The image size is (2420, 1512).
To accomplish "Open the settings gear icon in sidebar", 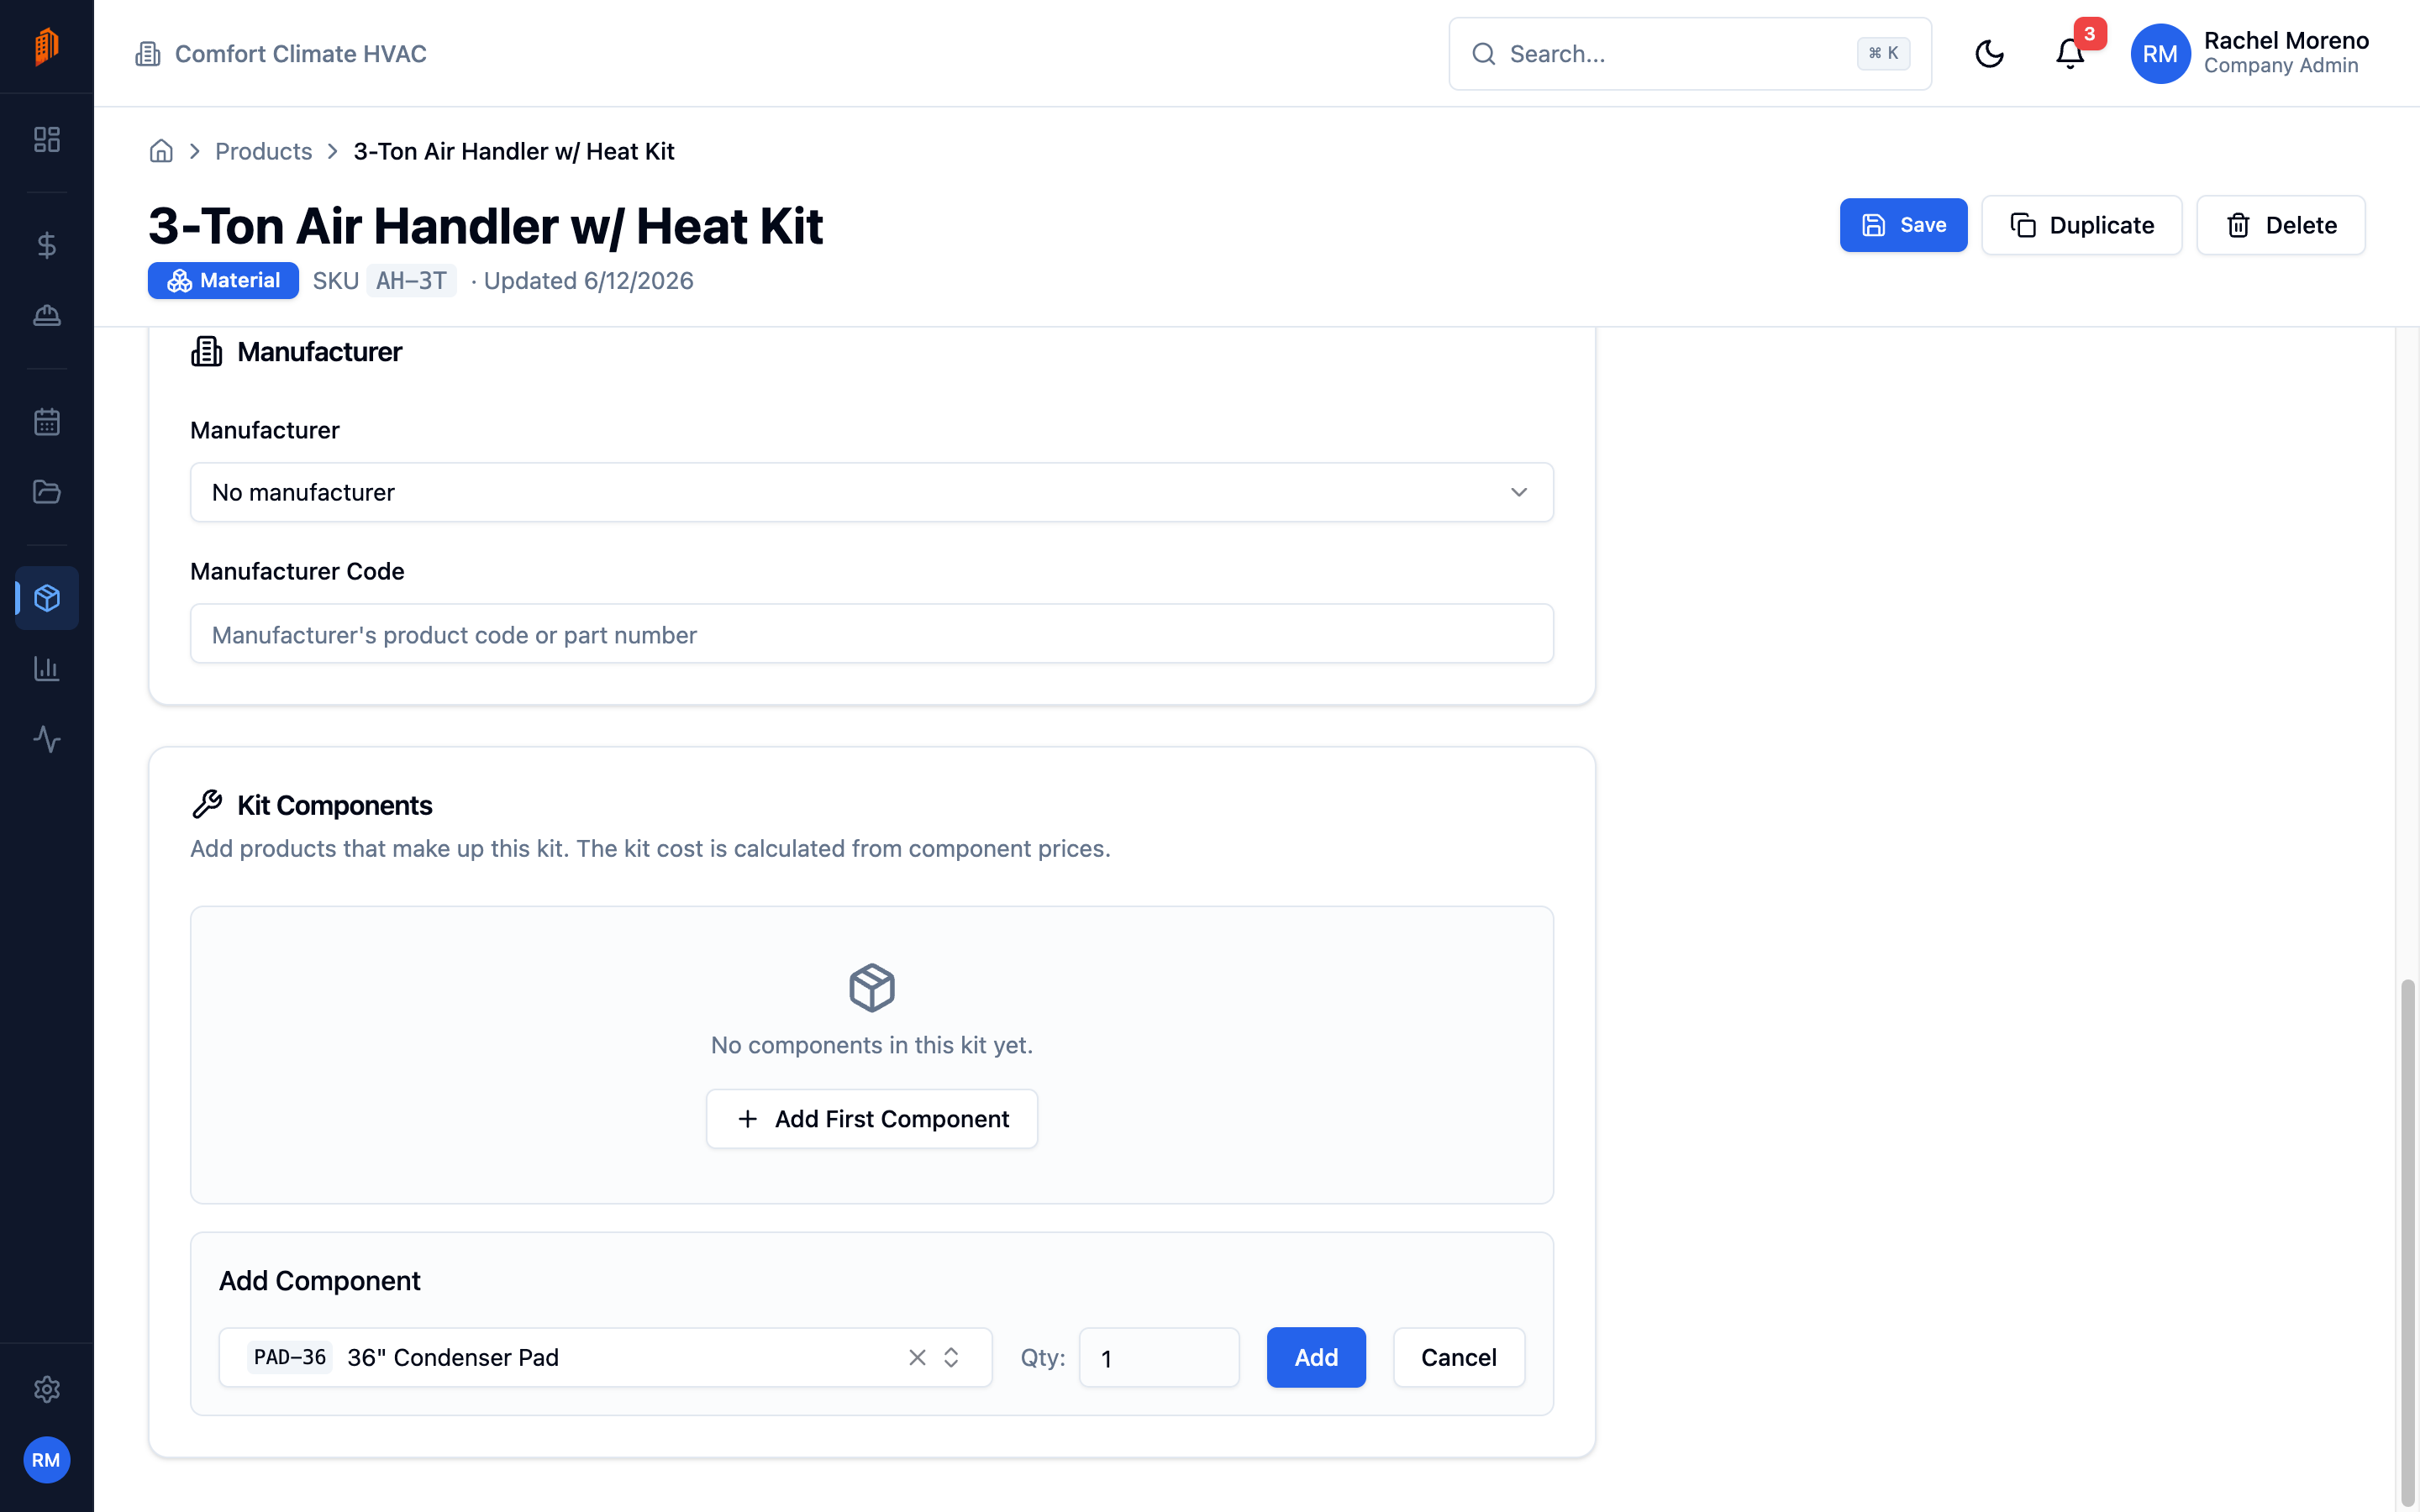I will click(47, 1389).
